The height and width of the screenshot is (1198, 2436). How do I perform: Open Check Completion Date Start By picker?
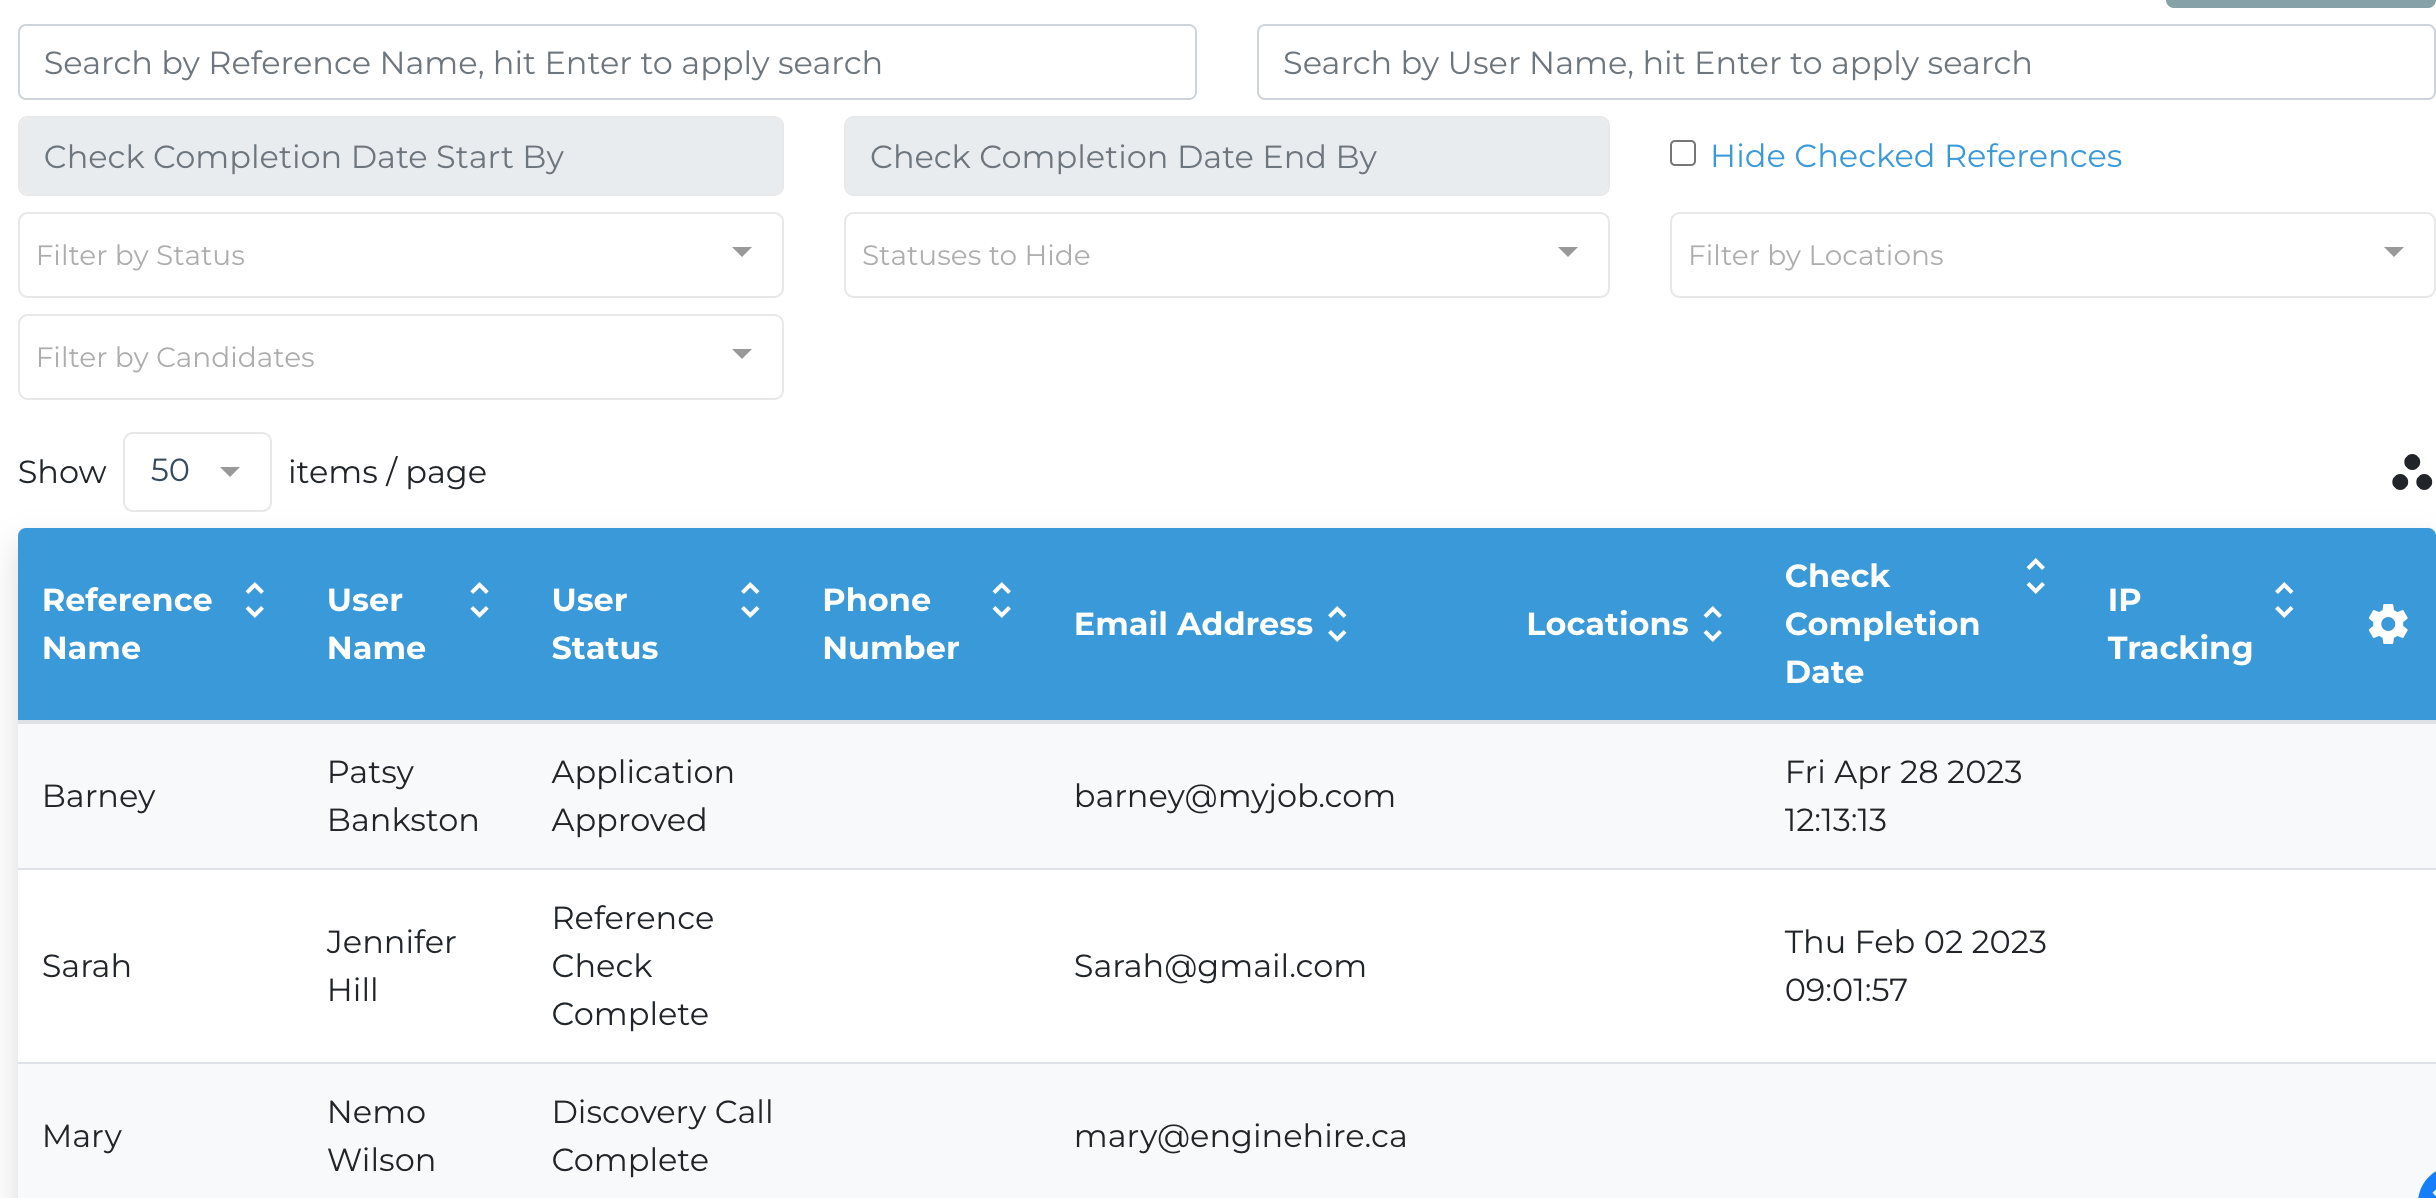401,157
